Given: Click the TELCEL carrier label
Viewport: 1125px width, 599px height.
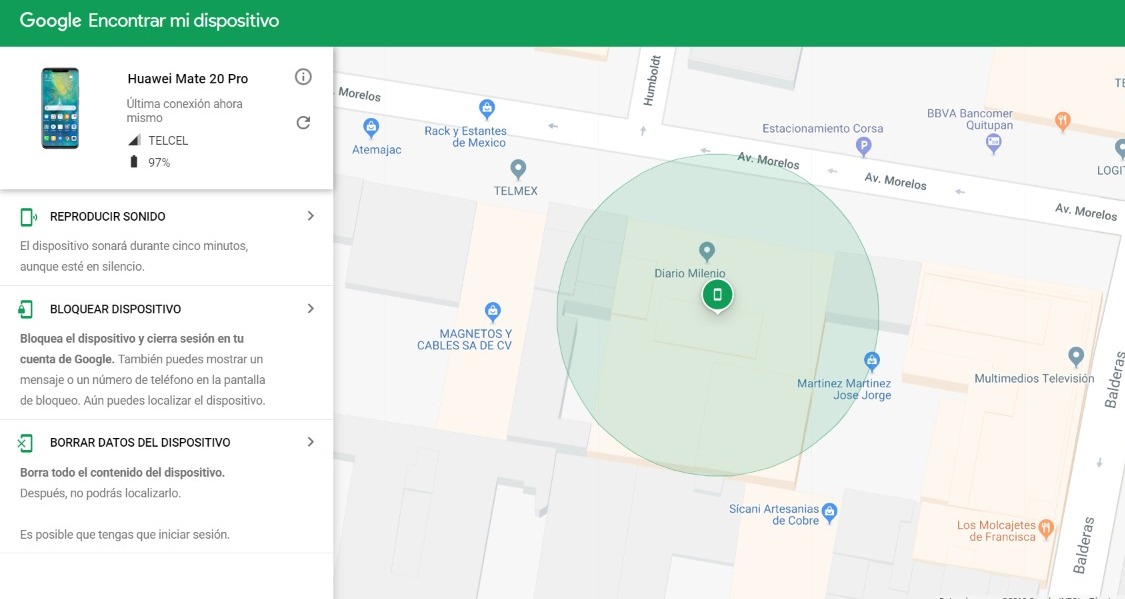Looking at the screenshot, I should 168,141.
